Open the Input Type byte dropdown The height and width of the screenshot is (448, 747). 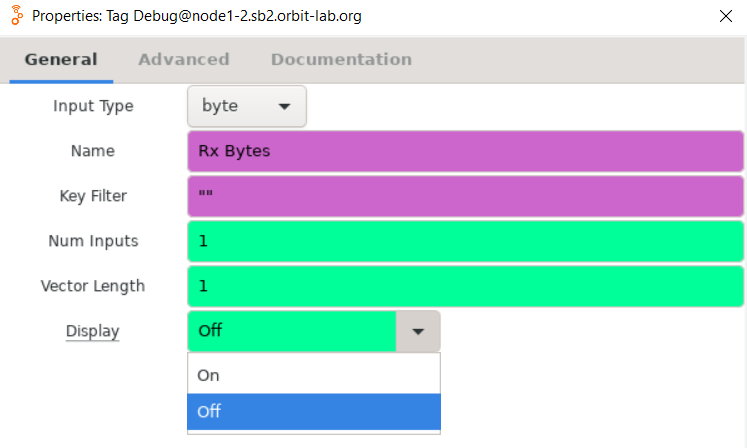coord(246,106)
